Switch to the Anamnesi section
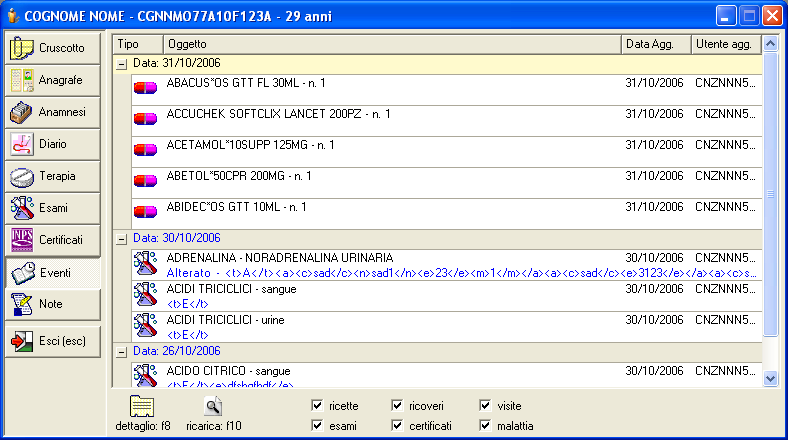The image size is (788, 440). pyautogui.click(x=54, y=112)
